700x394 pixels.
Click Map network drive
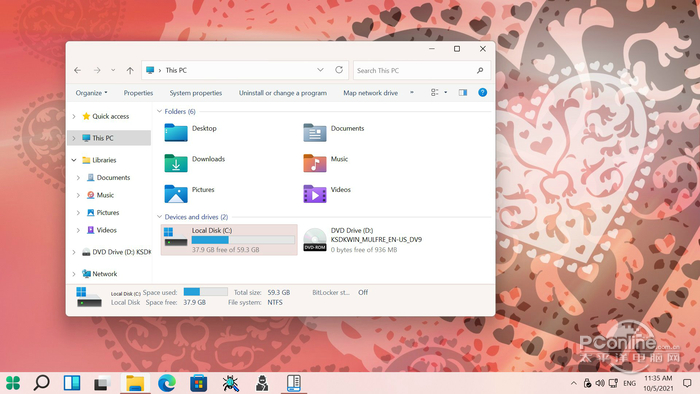click(x=370, y=93)
